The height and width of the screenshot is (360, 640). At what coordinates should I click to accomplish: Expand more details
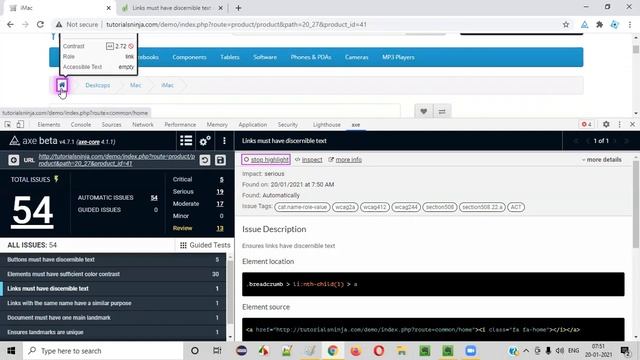tap(602, 160)
